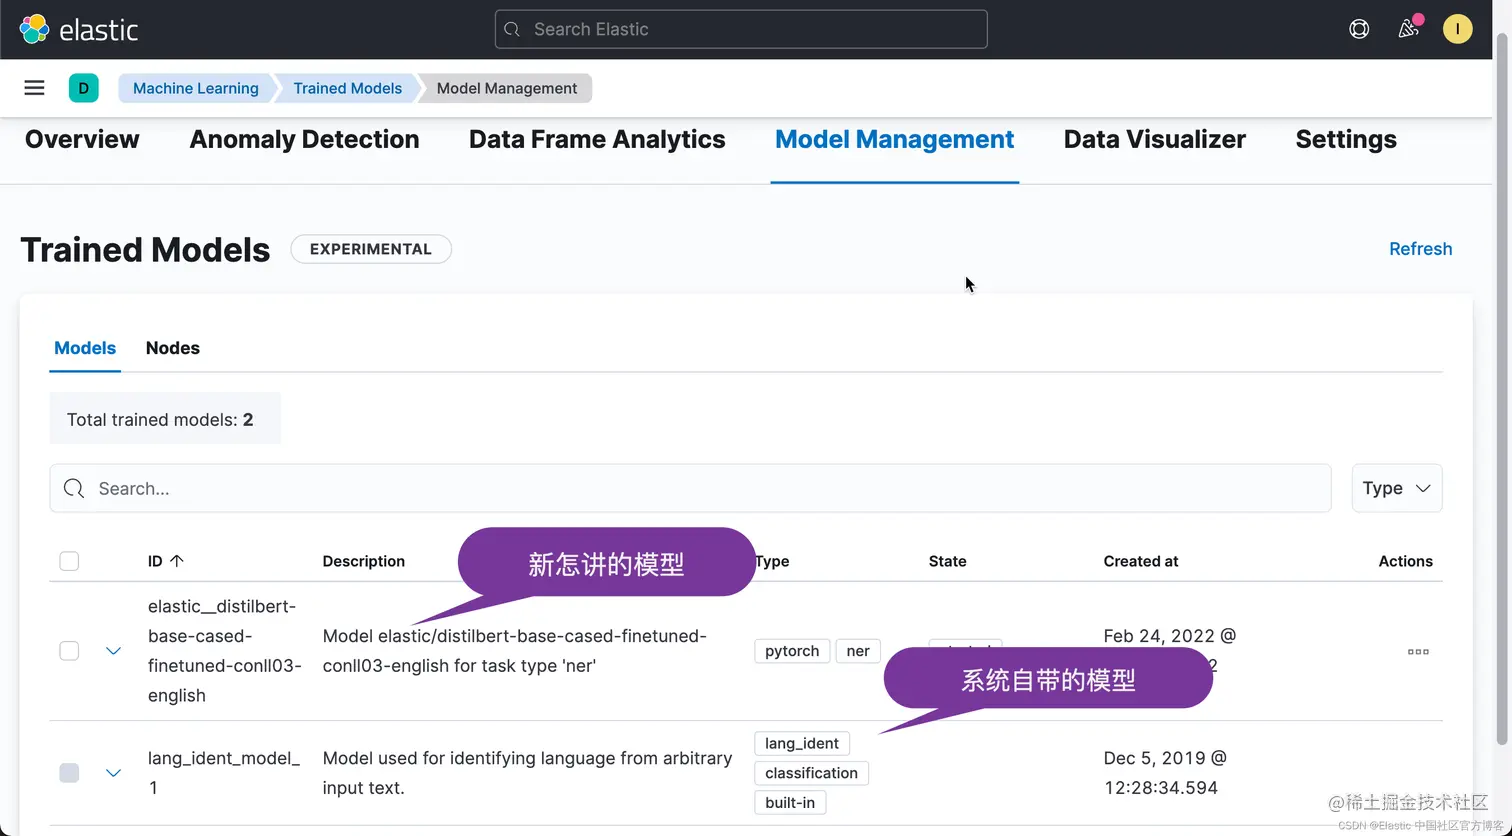This screenshot has width=1512, height=836.
Task: Open actions menu for distilbert model row
Action: 1418,651
